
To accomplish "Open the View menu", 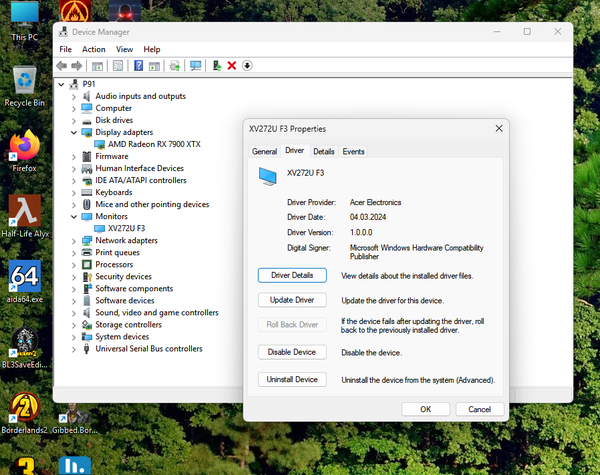I will click(x=124, y=49).
